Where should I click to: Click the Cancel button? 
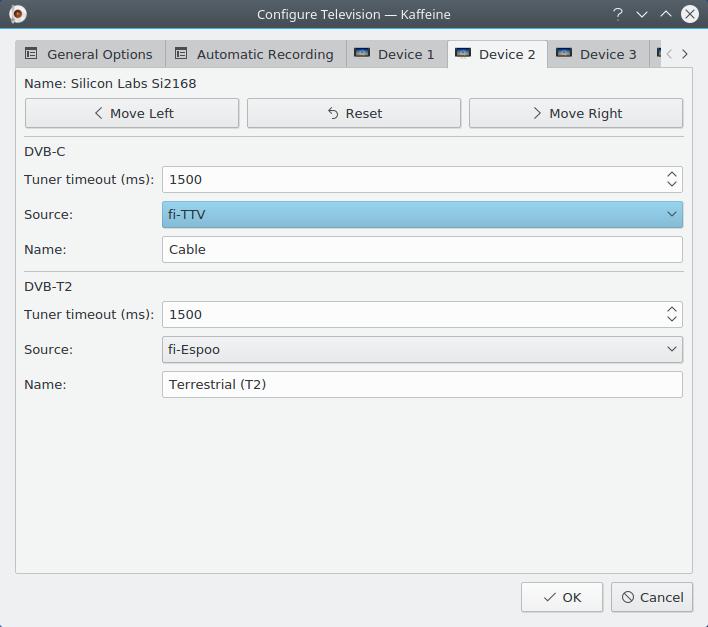tap(652, 597)
